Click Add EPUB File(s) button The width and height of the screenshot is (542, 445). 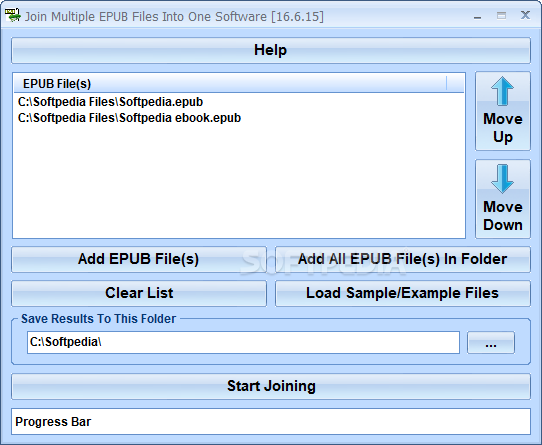click(x=139, y=259)
